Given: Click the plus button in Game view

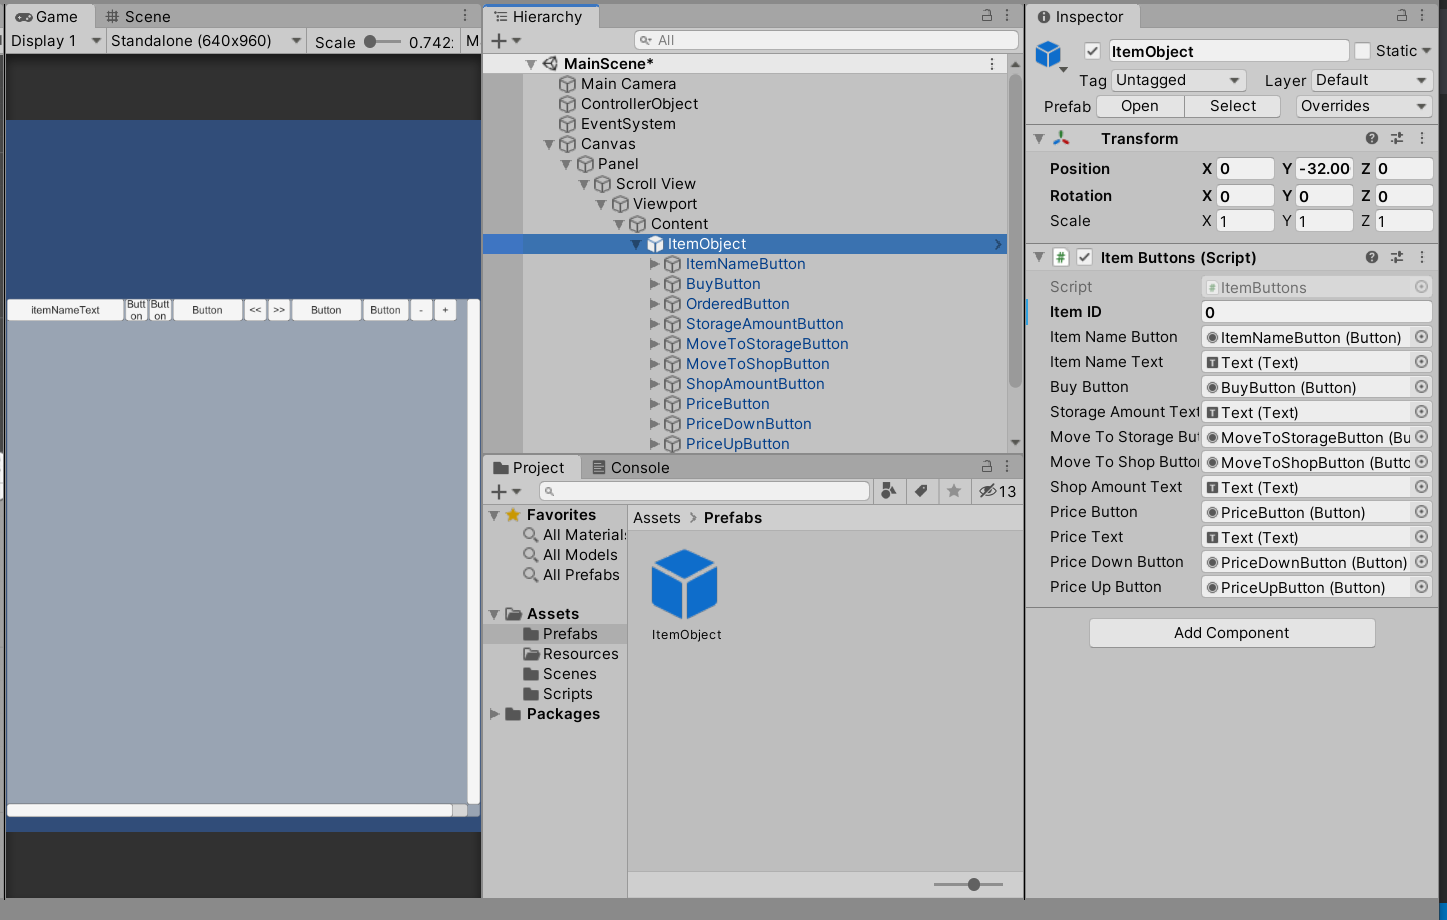Looking at the screenshot, I should tap(445, 310).
